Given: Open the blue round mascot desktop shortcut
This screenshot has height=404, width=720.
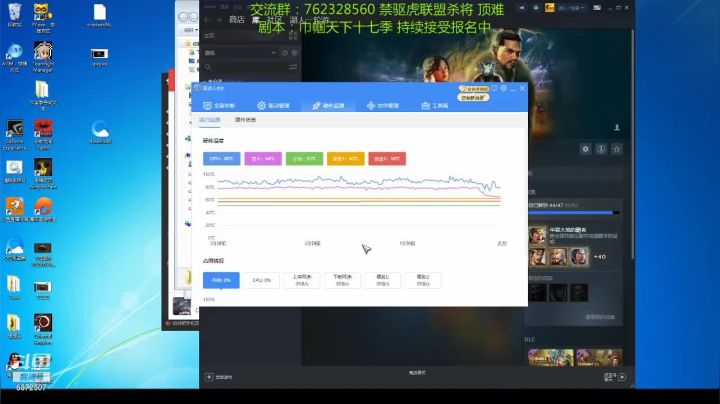Looking at the screenshot, I should [x=15, y=57].
